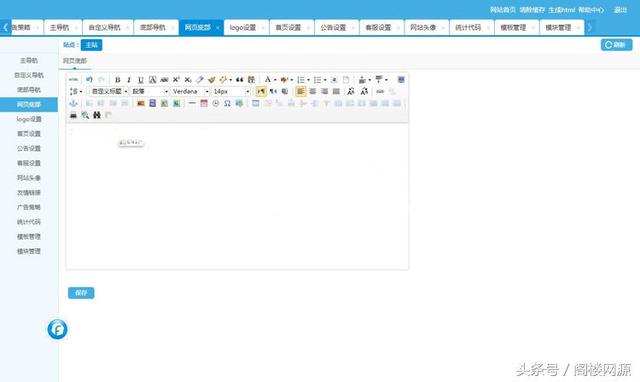
Task: Pick text background highlight color
Action: coord(284,80)
